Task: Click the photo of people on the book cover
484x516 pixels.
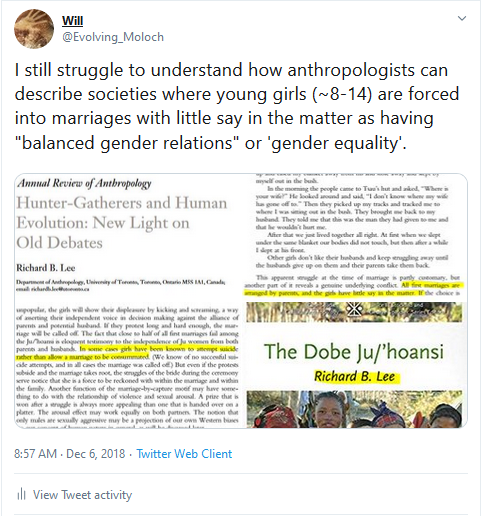Action: pos(355,409)
